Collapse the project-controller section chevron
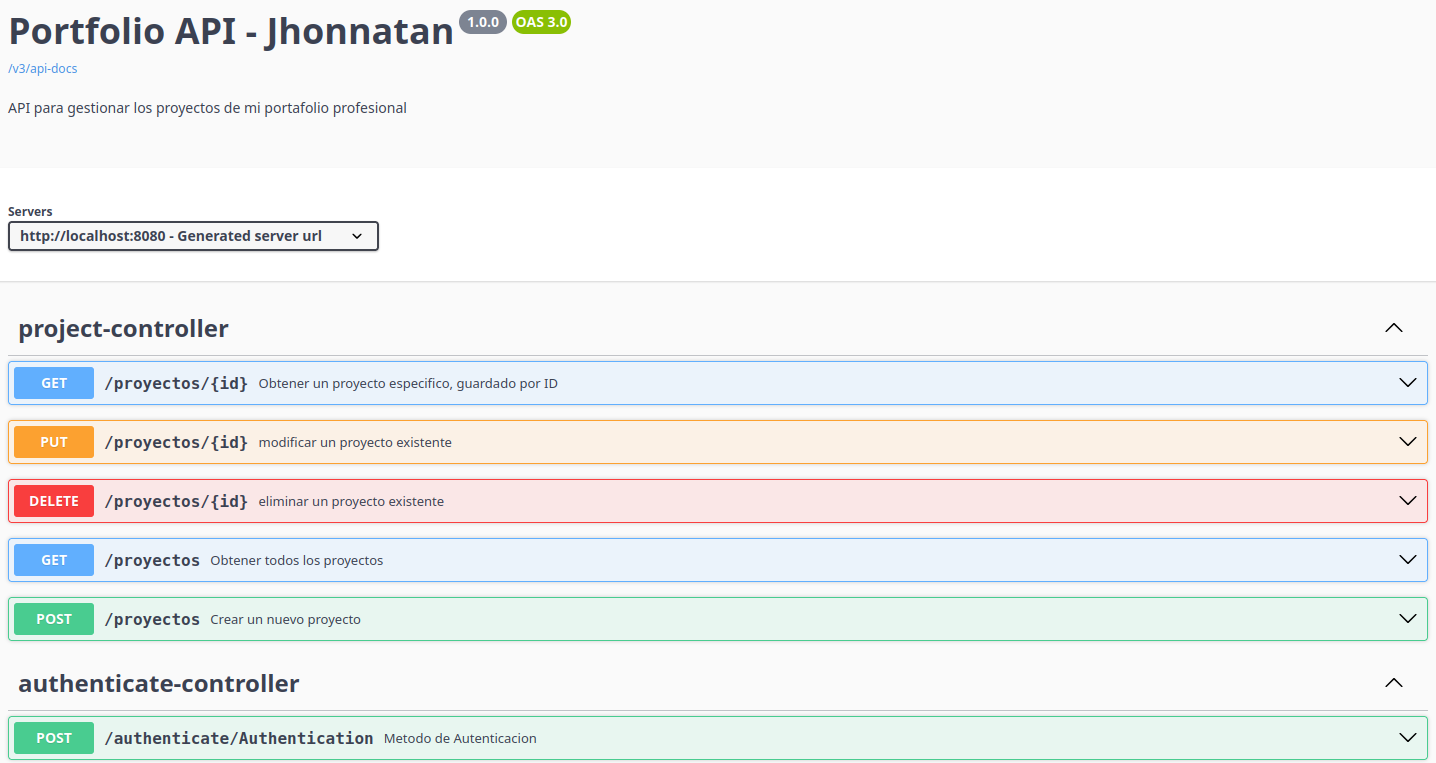The height and width of the screenshot is (763, 1436). point(1393,328)
